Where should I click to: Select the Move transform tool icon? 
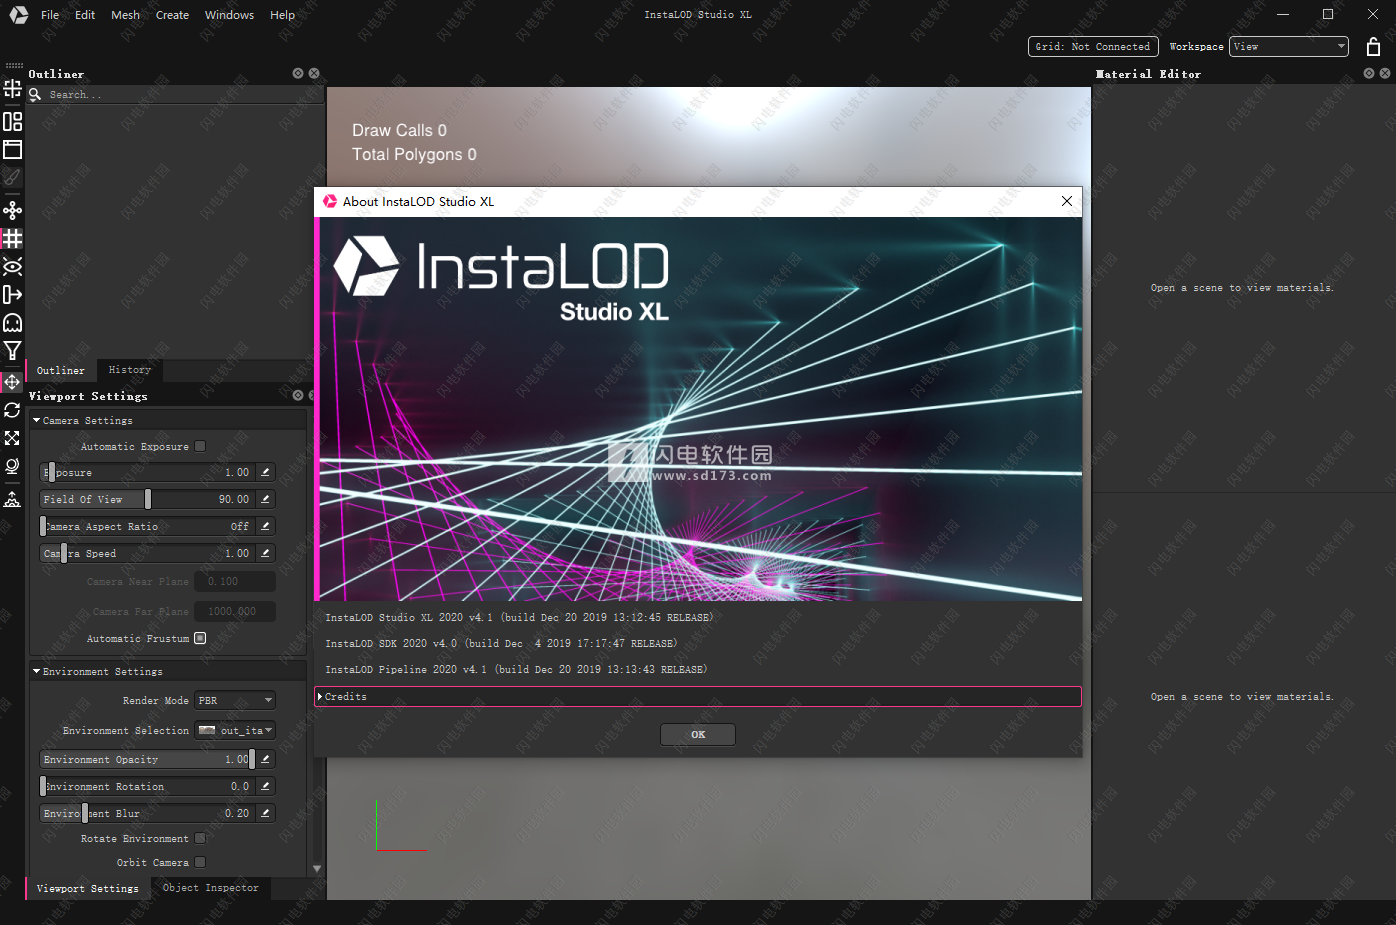pyautogui.click(x=12, y=382)
